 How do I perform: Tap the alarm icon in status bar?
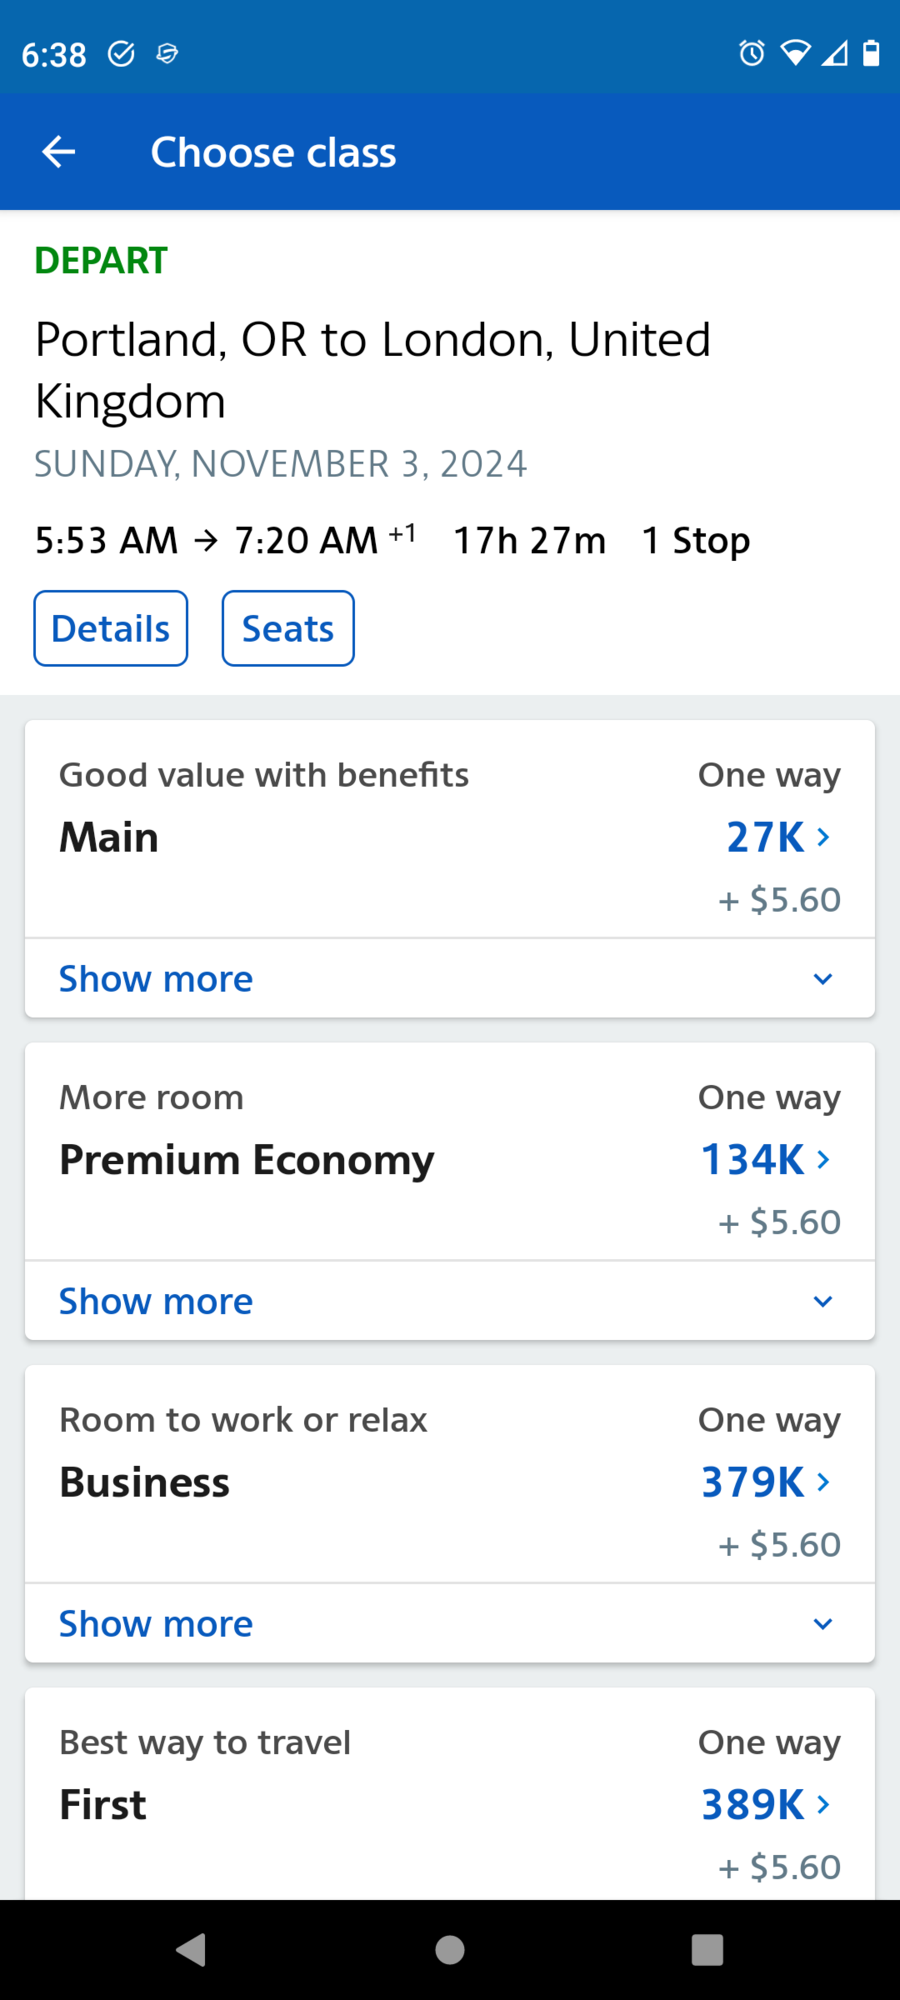tap(751, 53)
